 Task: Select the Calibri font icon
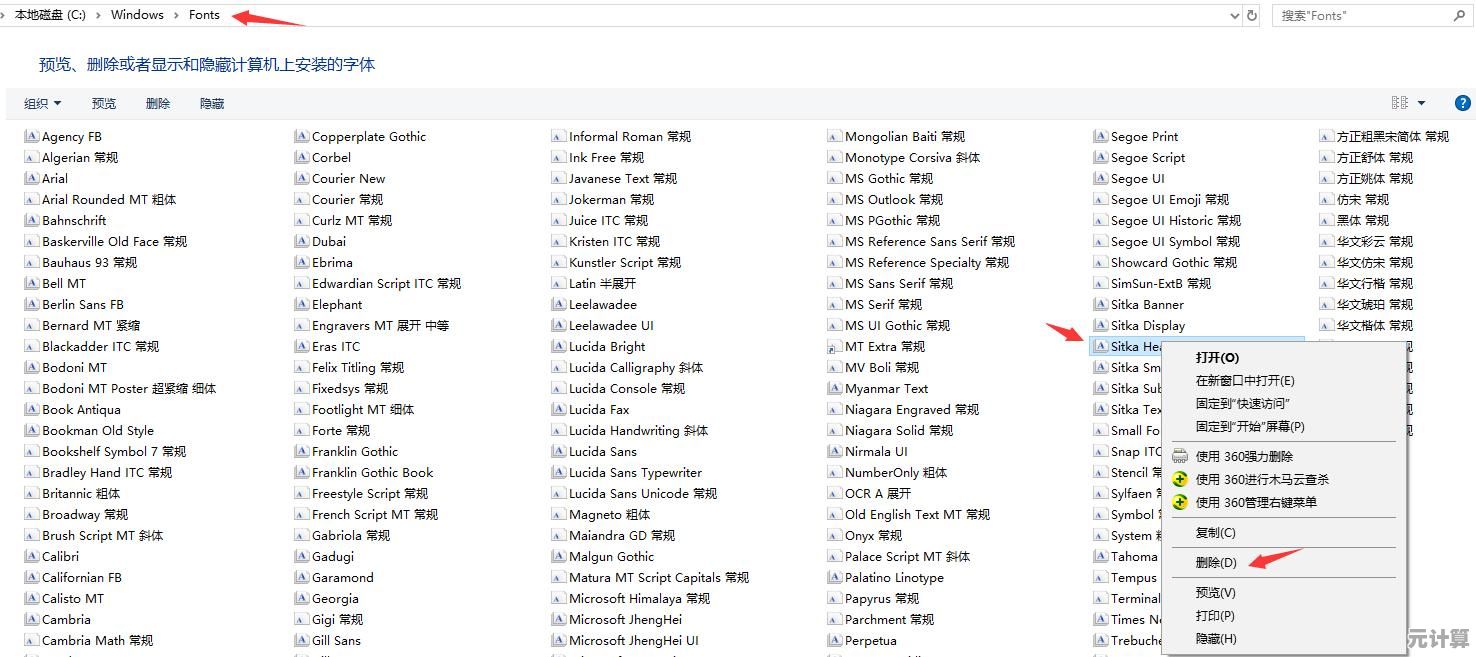coord(31,556)
